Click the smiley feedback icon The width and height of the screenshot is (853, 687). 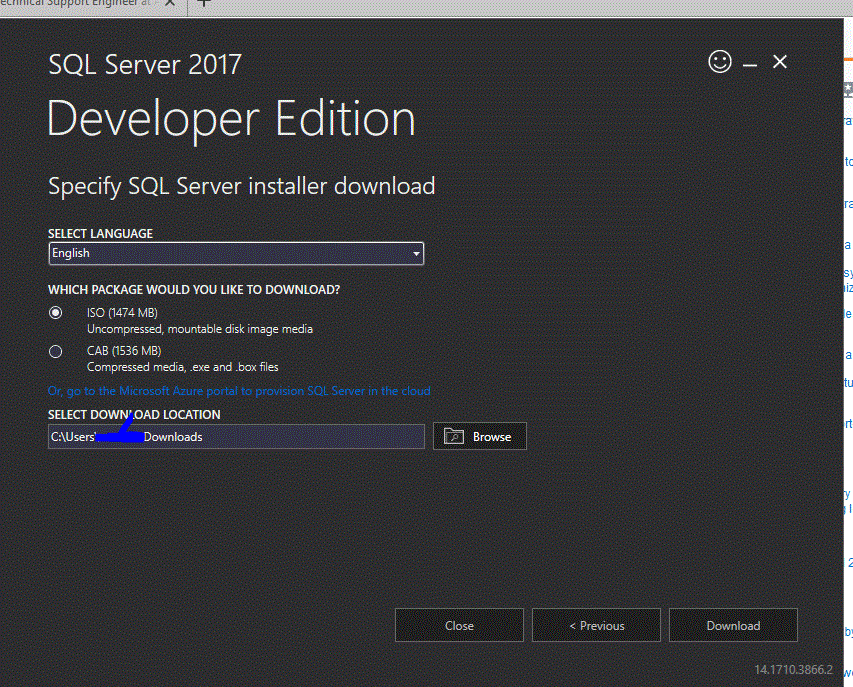point(720,61)
